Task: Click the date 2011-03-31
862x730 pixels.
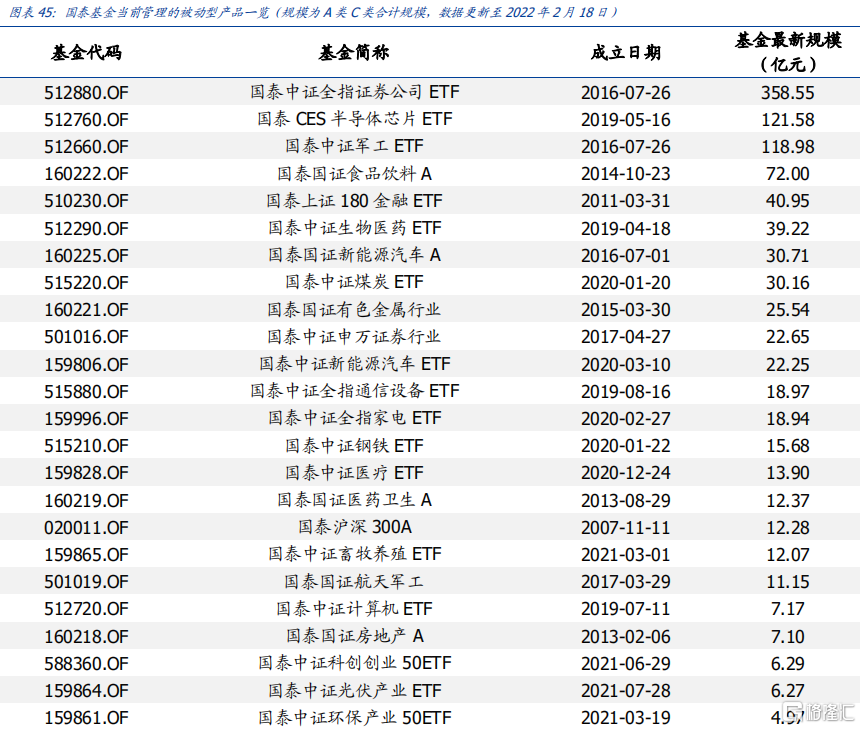Action: (626, 201)
